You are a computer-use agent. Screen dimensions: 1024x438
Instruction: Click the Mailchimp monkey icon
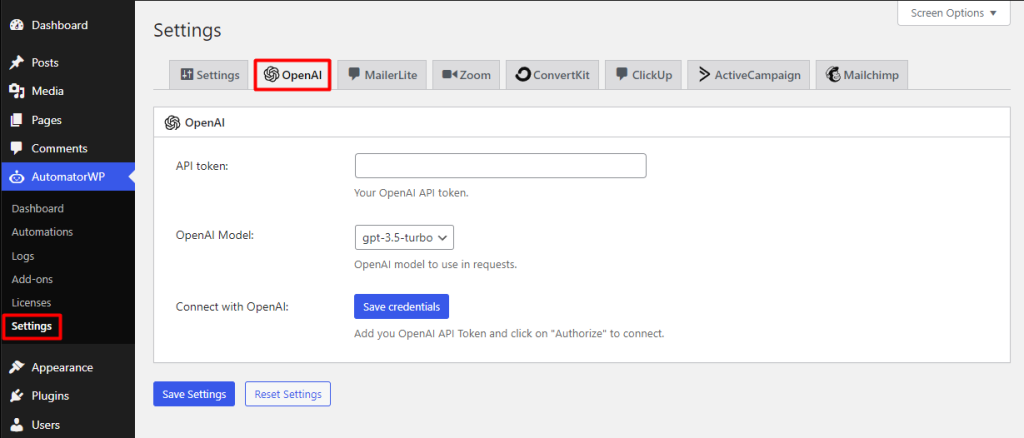pos(833,74)
